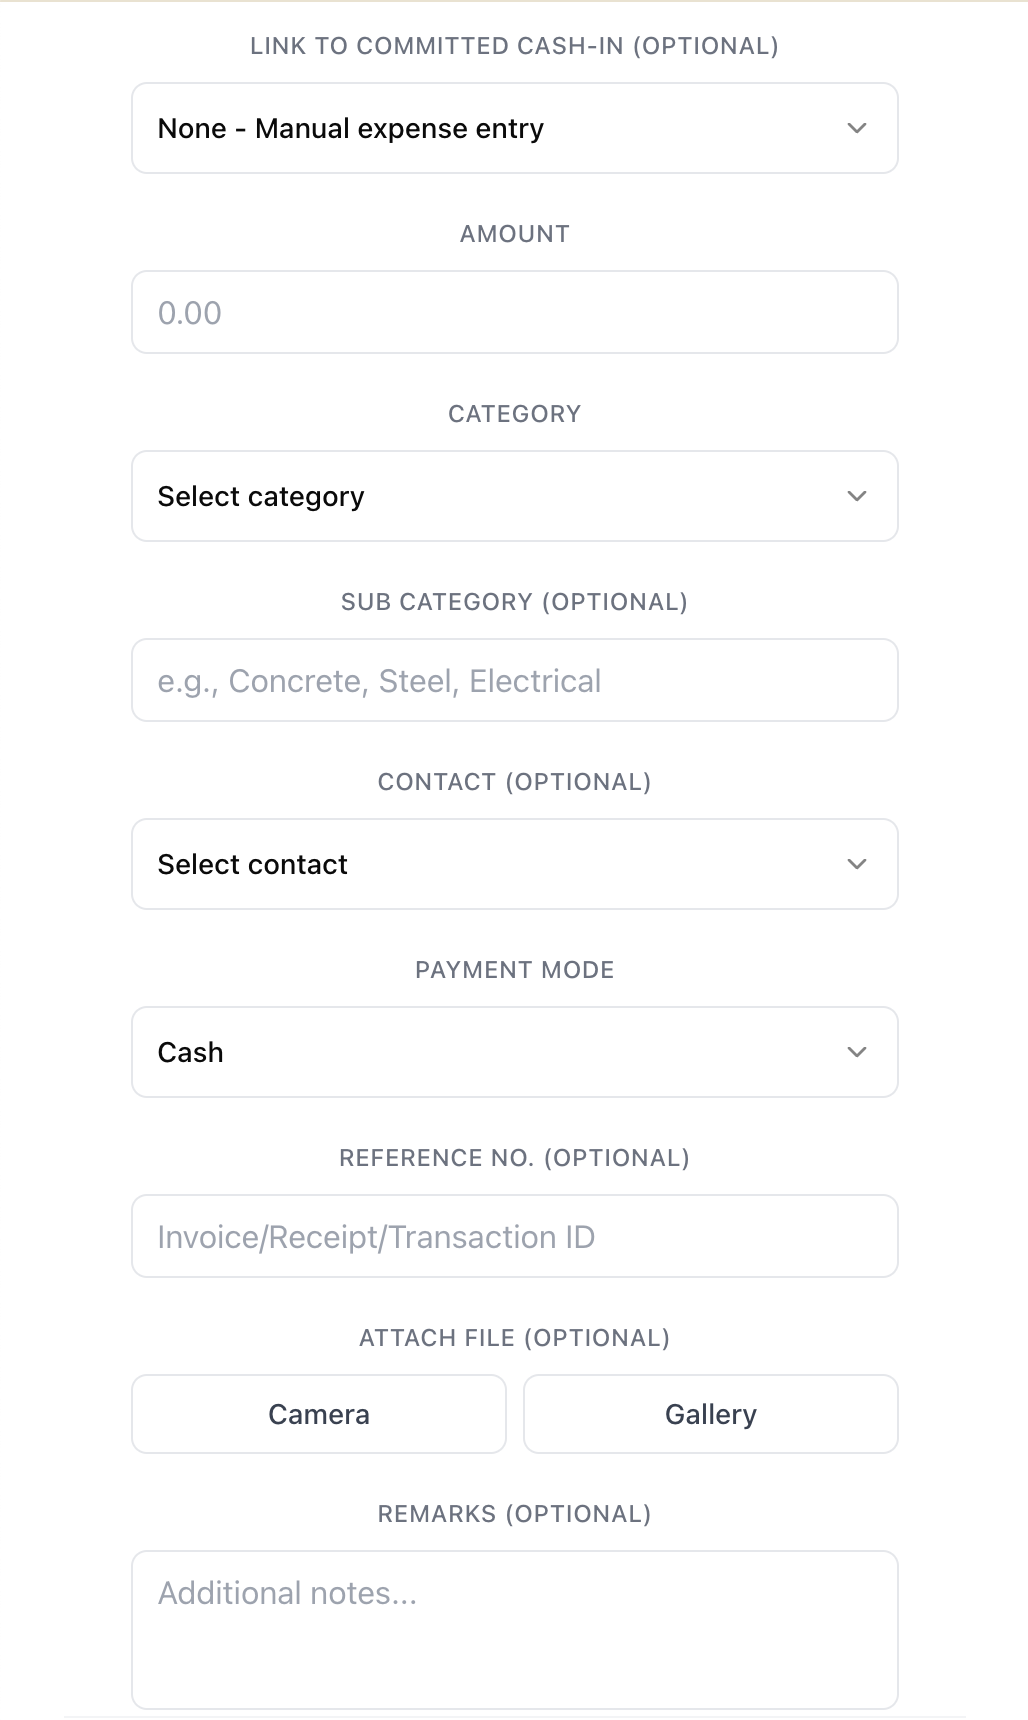Click the Additional notes remarks box
1028x1720 pixels.
tap(514, 1628)
